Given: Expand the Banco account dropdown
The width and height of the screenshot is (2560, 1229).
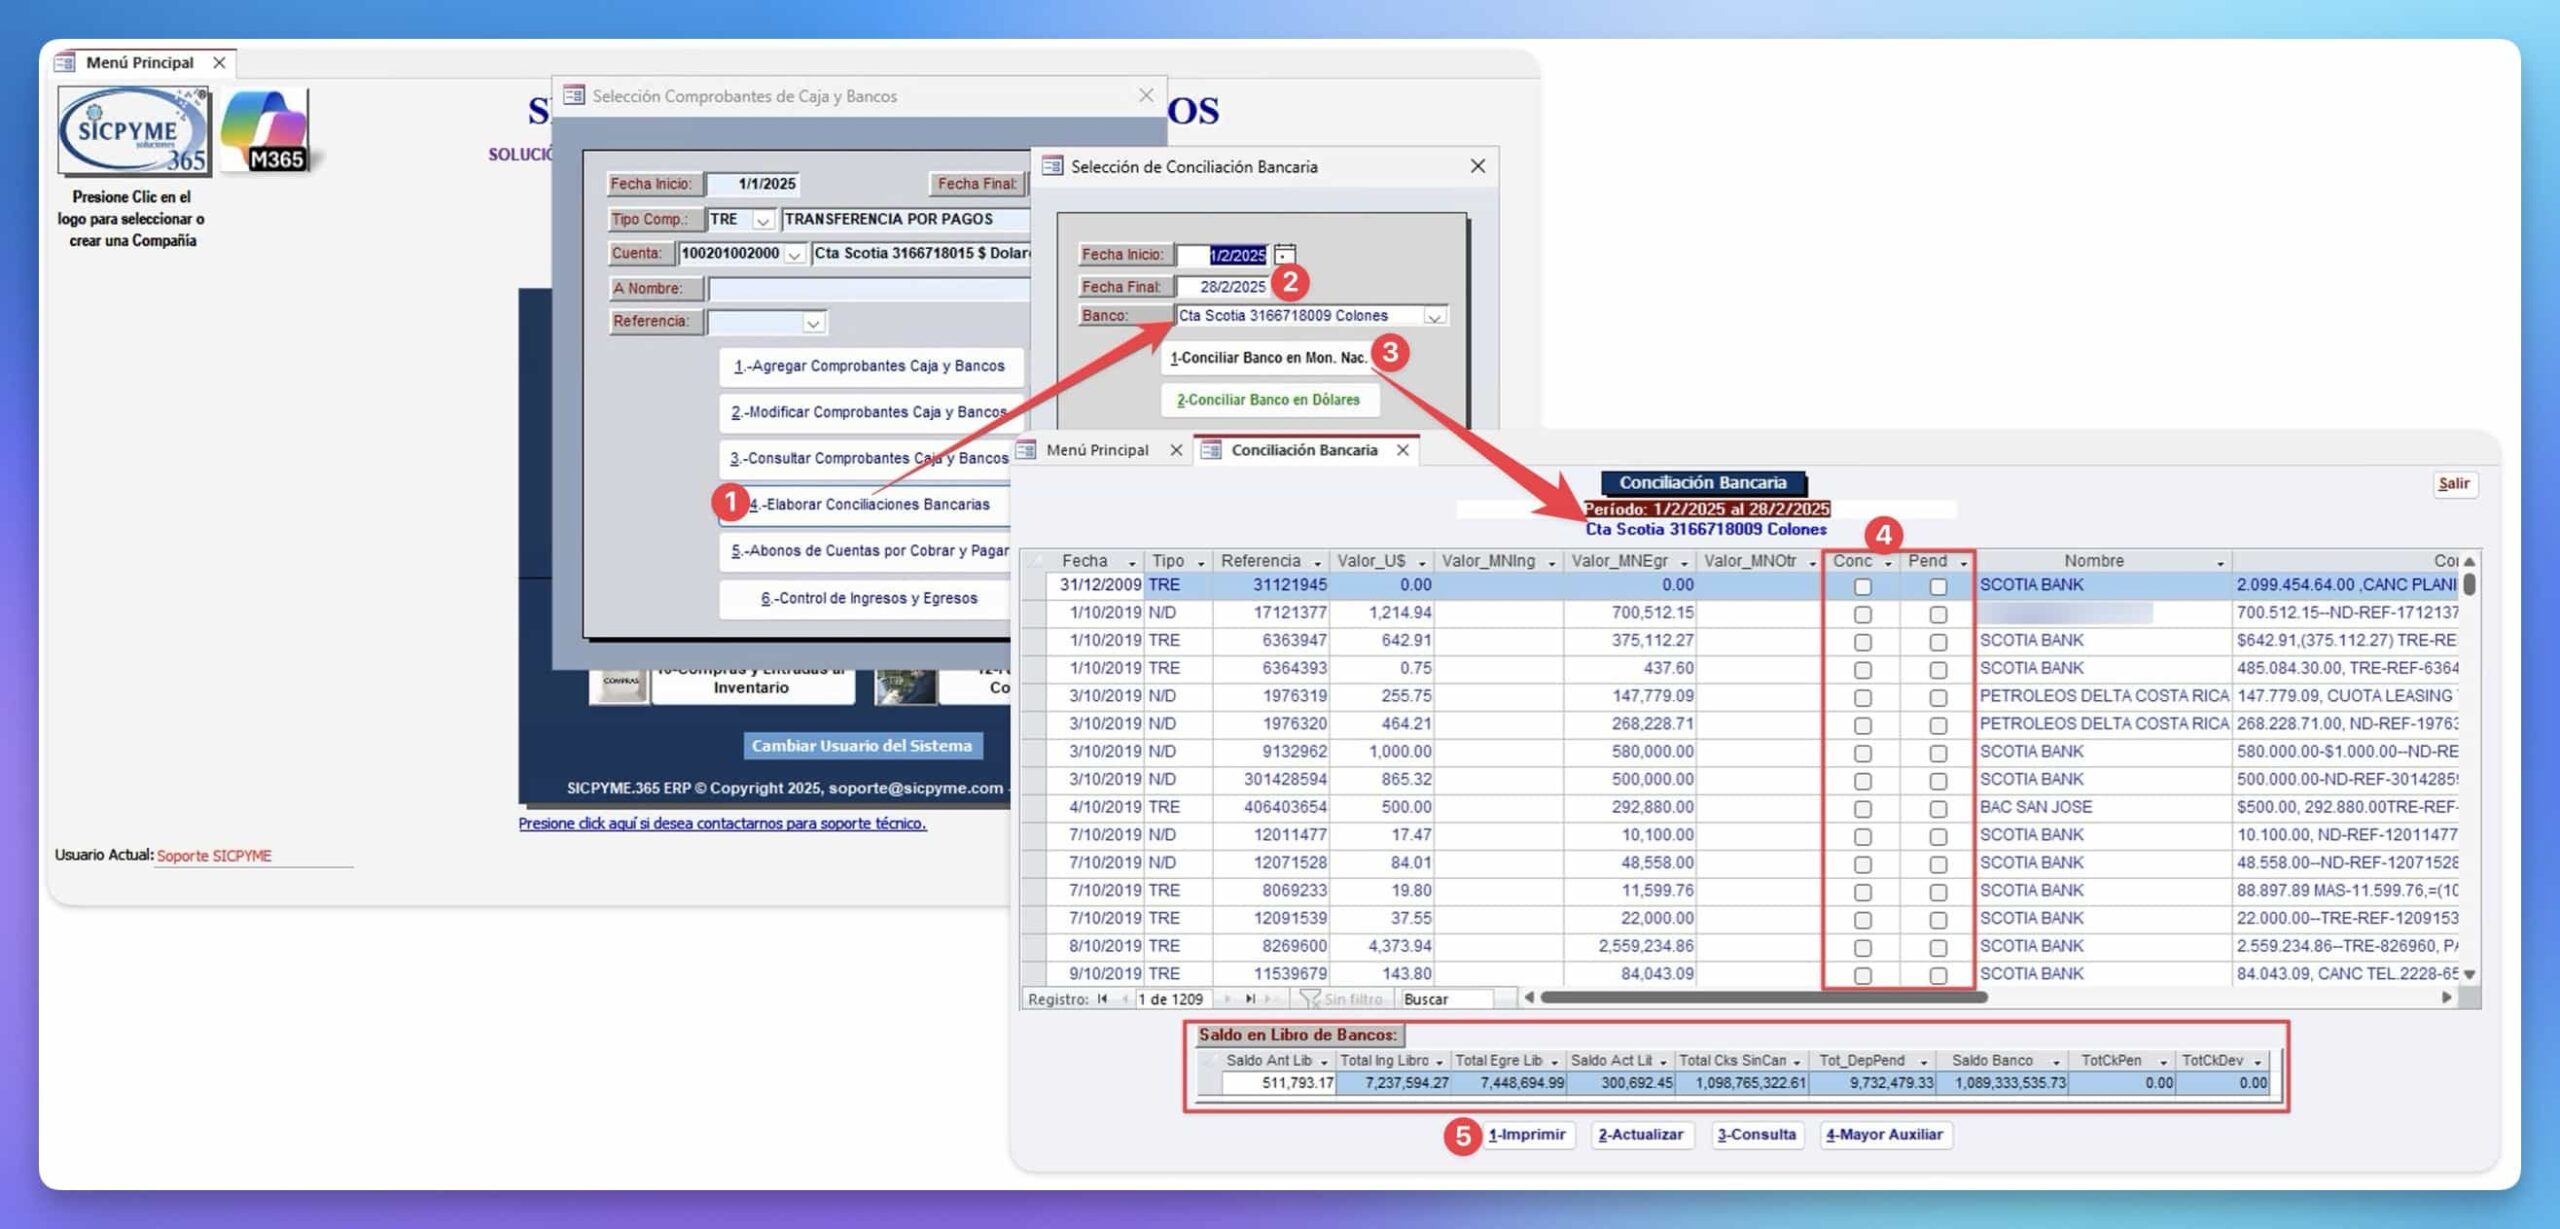Looking at the screenshot, I should coord(1434,317).
